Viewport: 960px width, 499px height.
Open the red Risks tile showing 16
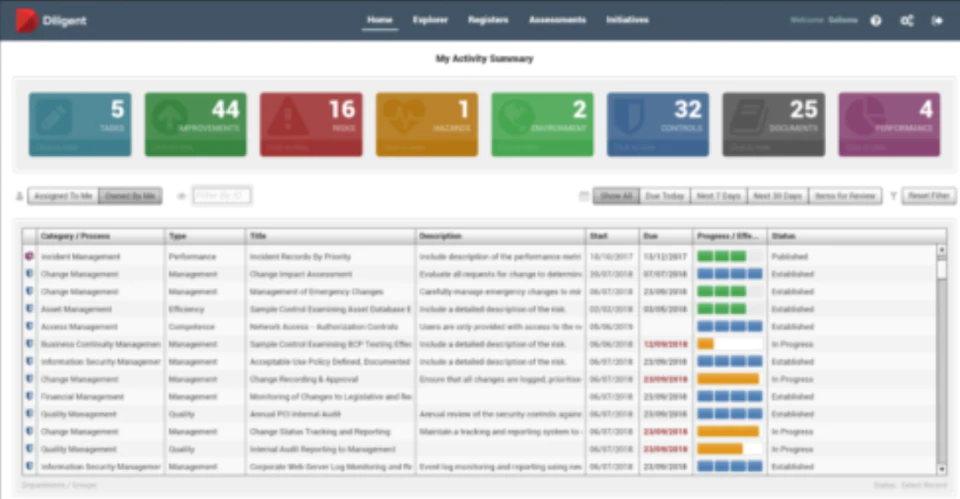pos(311,124)
